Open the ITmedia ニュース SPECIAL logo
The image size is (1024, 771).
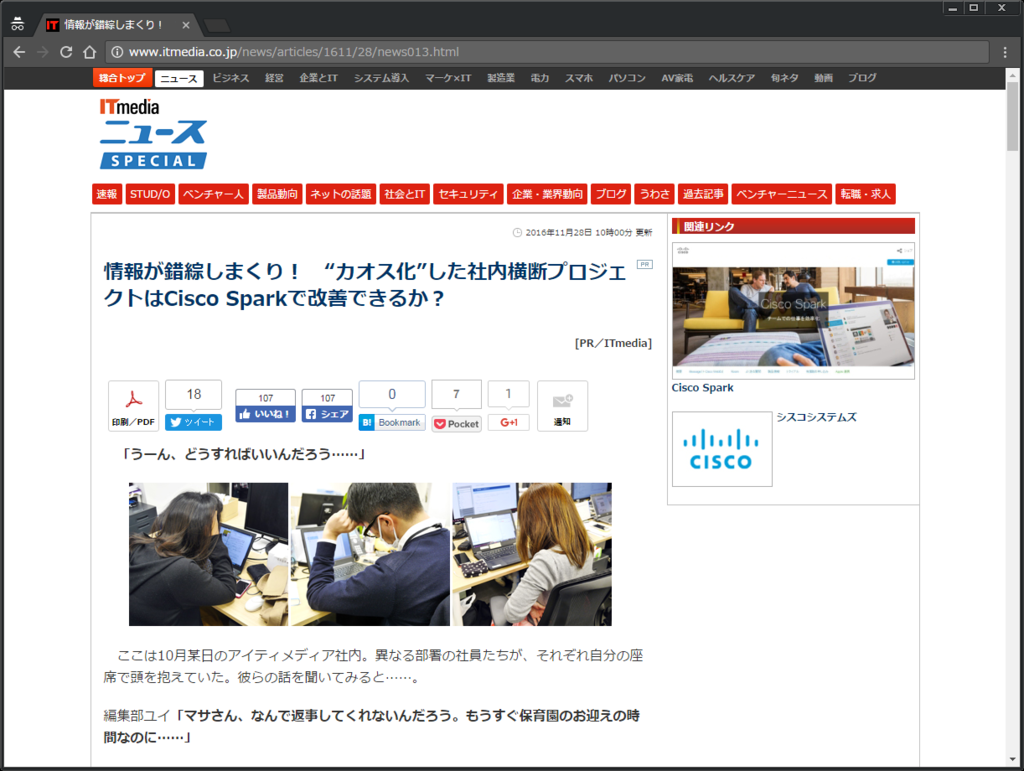point(153,134)
